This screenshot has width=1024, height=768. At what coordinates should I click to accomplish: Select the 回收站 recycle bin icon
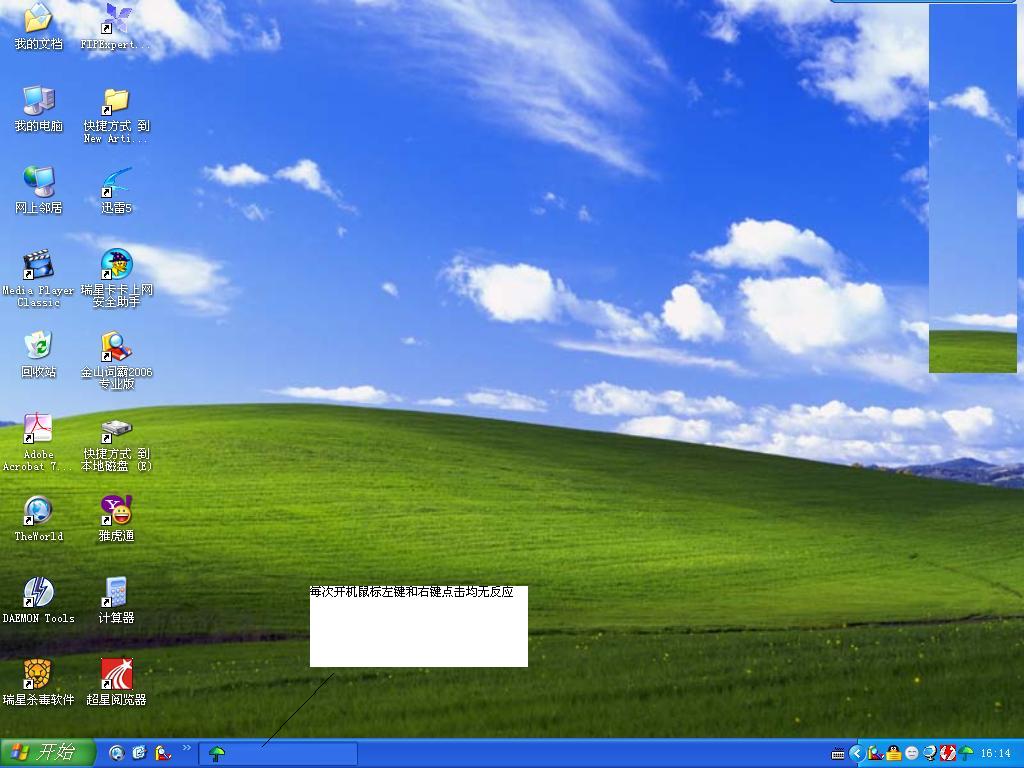pos(38,347)
